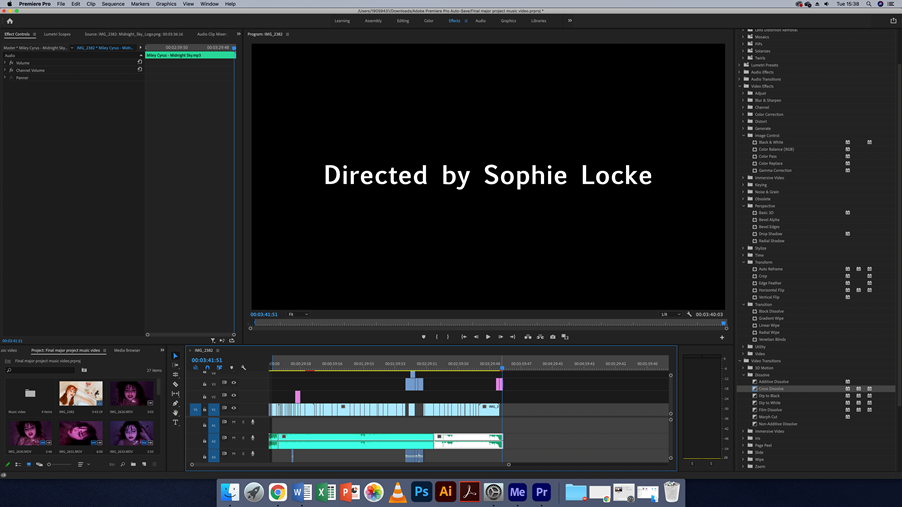Pick the Hand tool in the tools panel
Viewport: 902px width, 507px height.
coord(175,413)
